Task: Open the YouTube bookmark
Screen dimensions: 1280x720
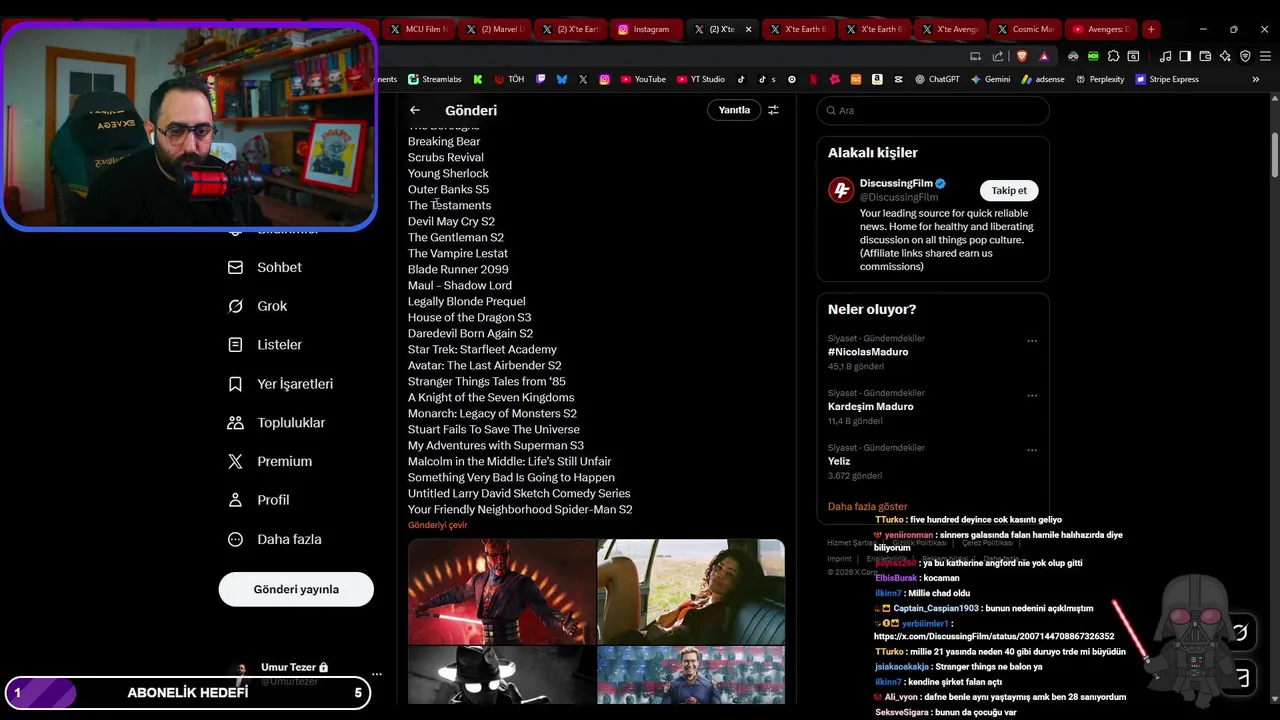Action: (x=643, y=79)
